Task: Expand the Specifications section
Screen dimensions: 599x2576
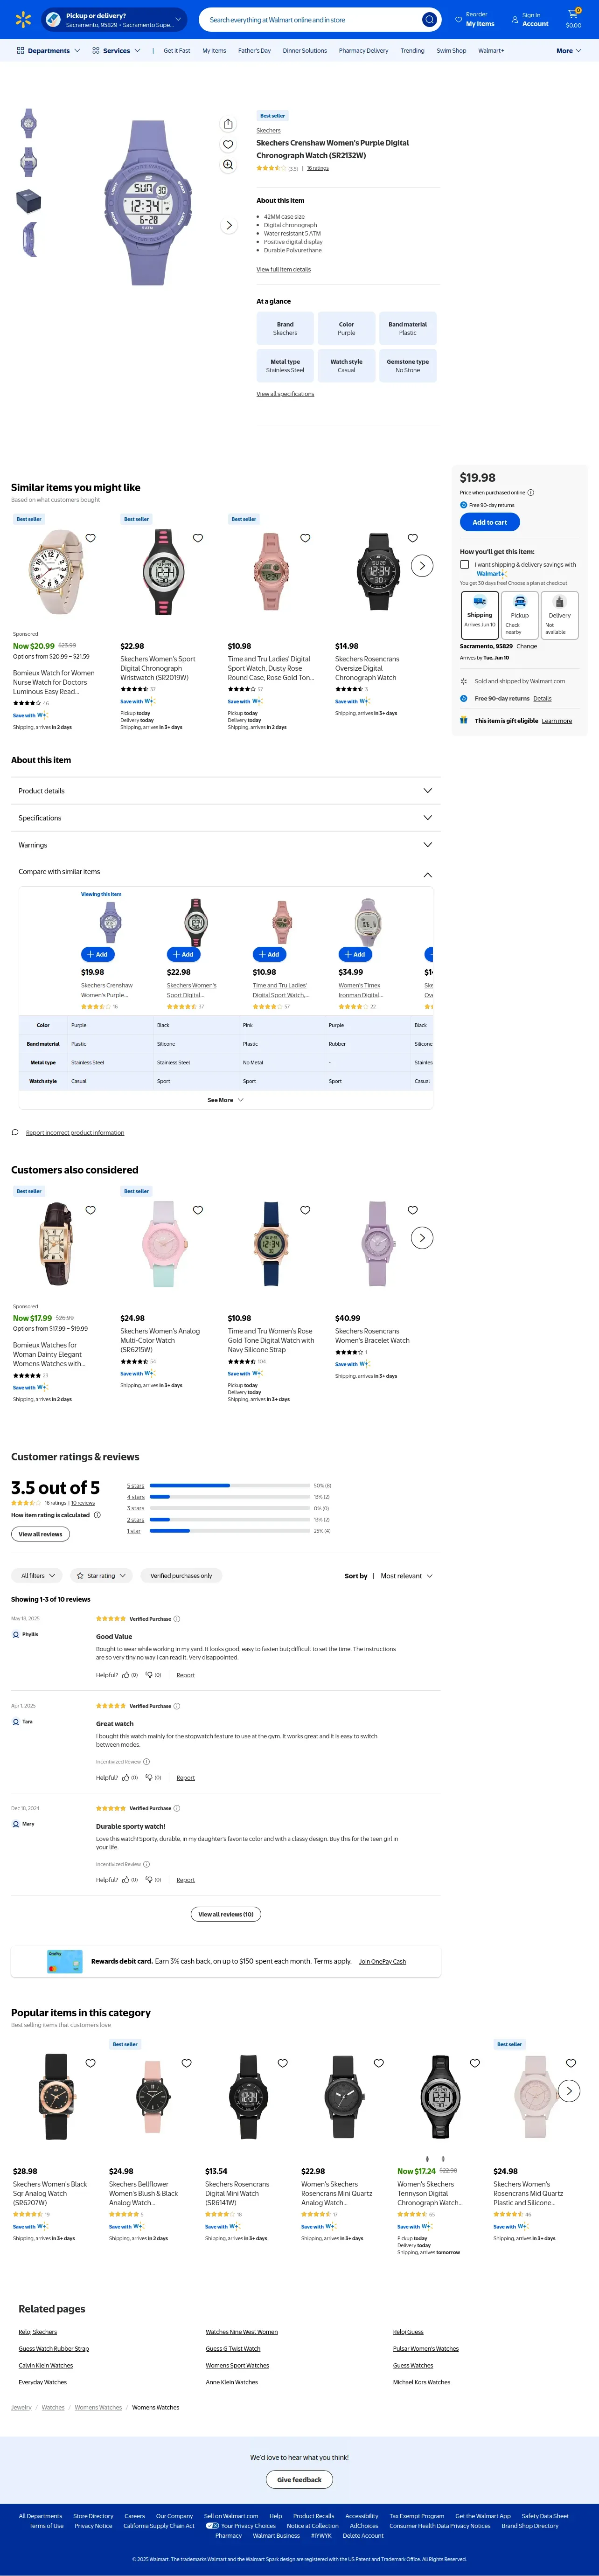Action: tap(226, 818)
